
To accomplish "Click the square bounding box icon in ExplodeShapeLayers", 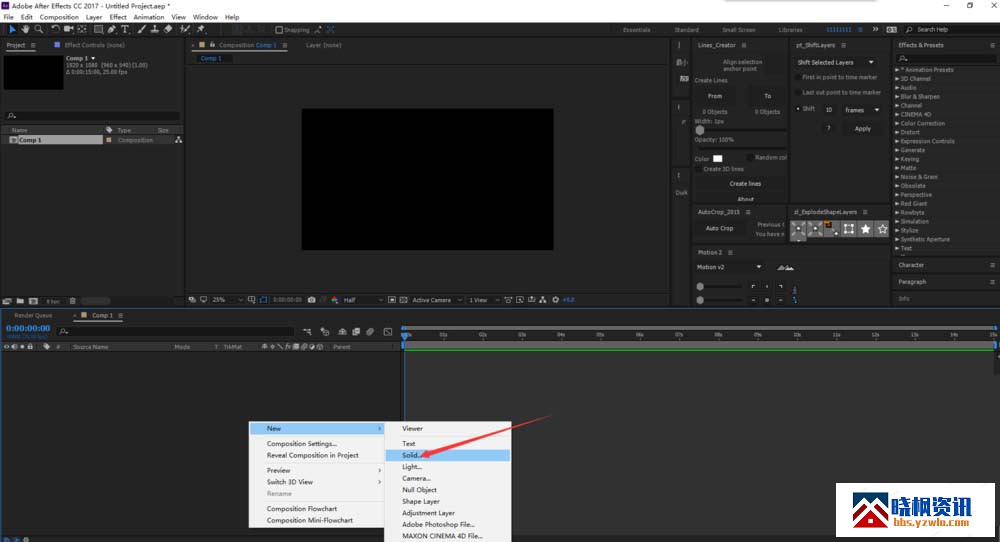I will pyautogui.click(x=849, y=229).
